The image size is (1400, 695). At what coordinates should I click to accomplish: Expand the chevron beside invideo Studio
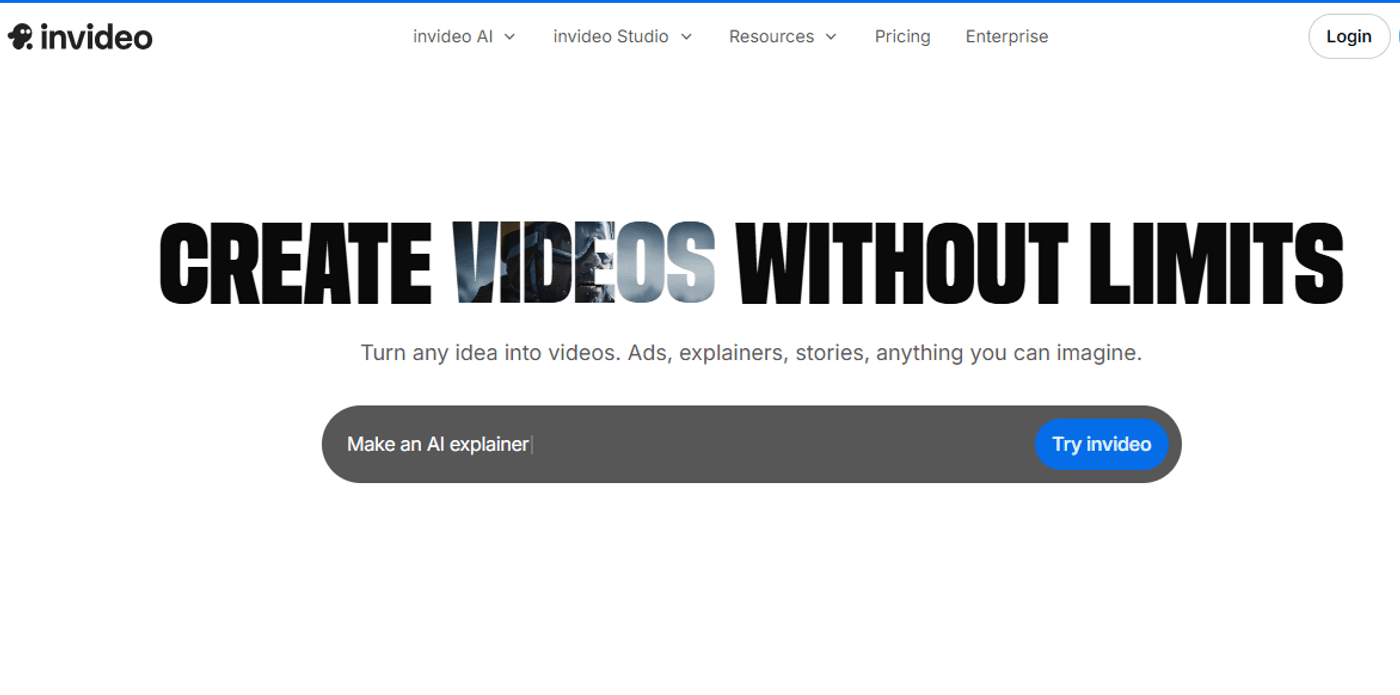pyautogui.click(x=686, y=37)
